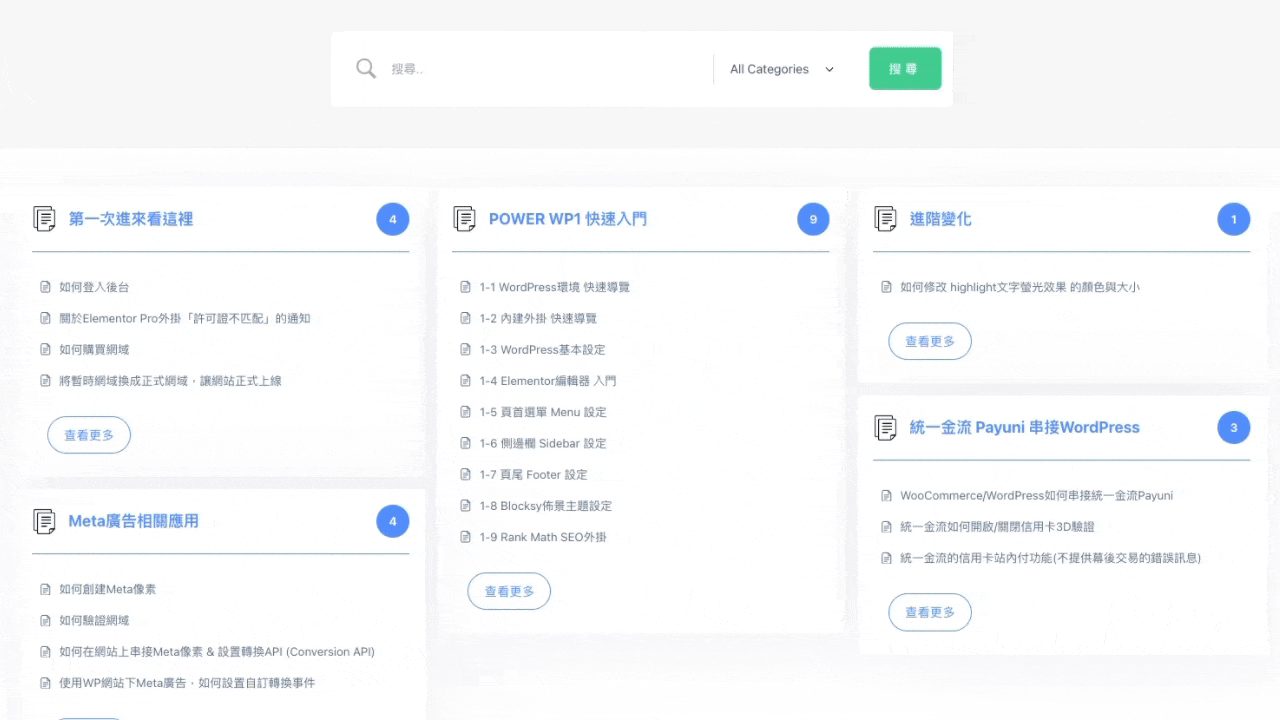1280x720 pixels.
Task: Click the article icon next to 統一金流如何開啟/關閉信用卡3D驗證
Action: (886, 526)
